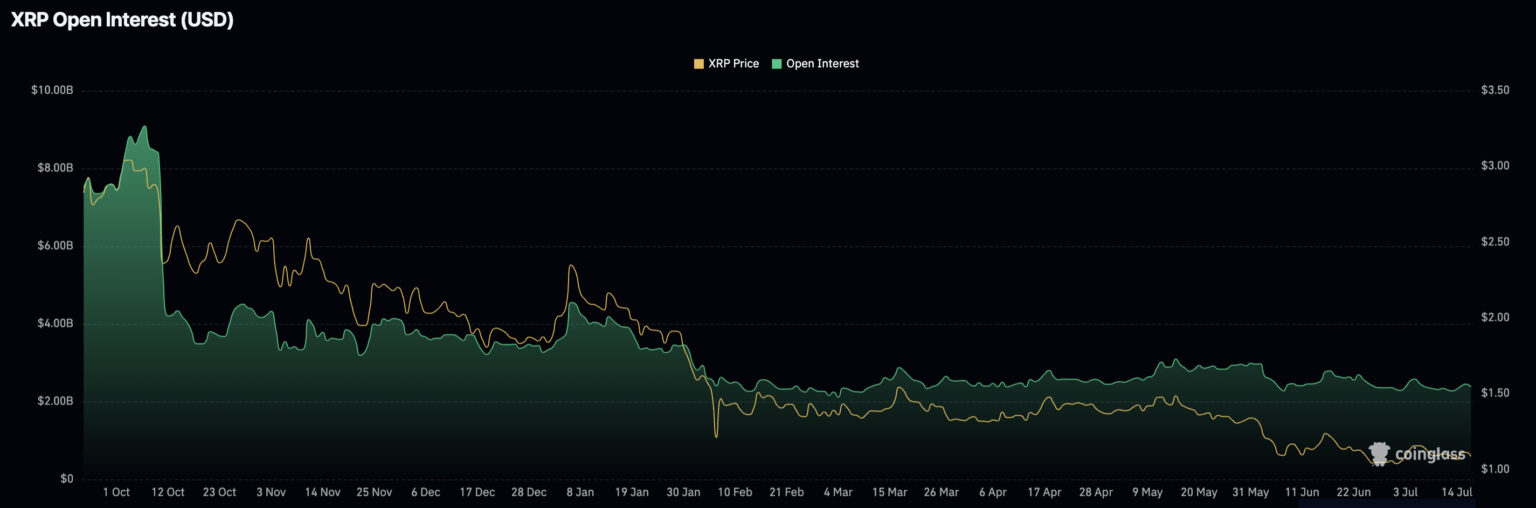This screenshot has height=508, width=1536.
Task: Click the 3 Jul date label
Action: pyautogui.click(x=1406, y=493)
